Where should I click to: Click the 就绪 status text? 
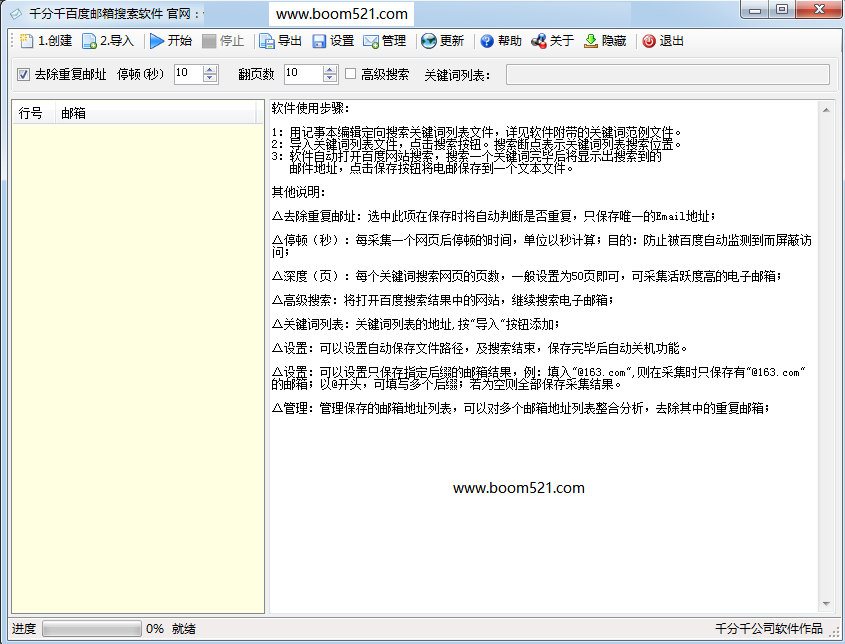184,628
